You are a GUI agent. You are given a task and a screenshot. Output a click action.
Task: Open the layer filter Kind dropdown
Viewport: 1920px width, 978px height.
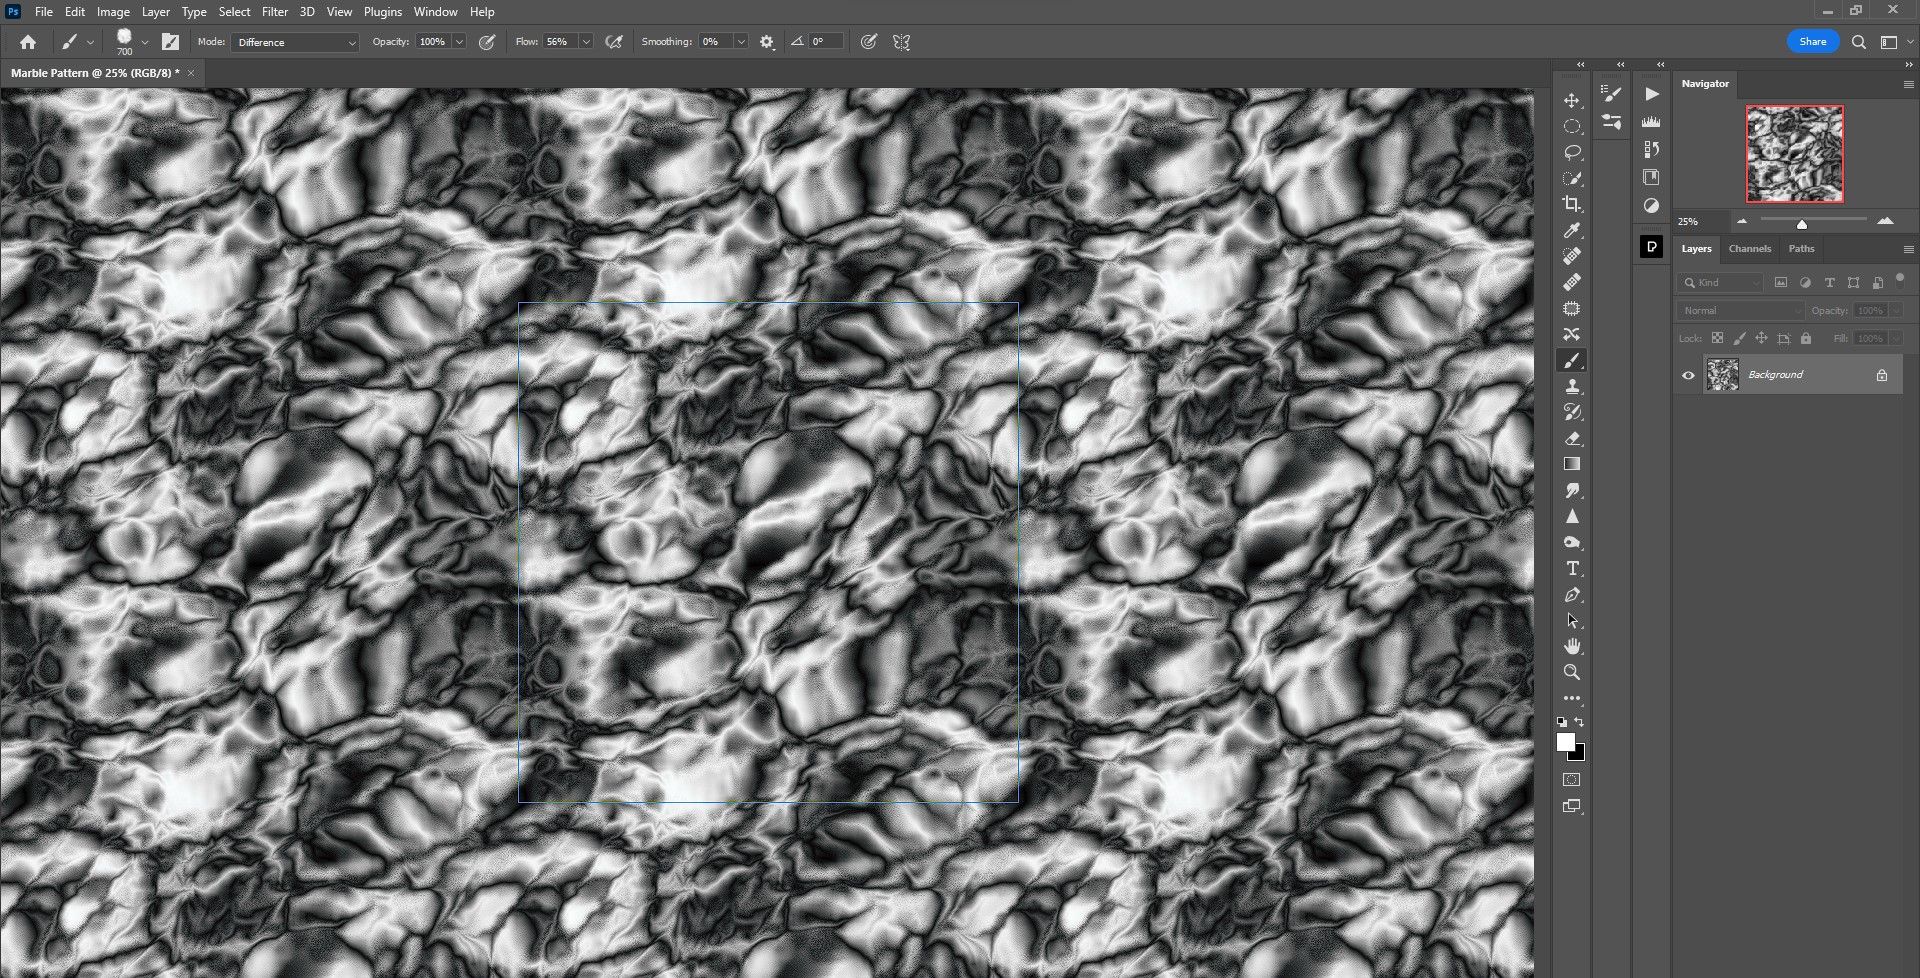point(1720,283)
